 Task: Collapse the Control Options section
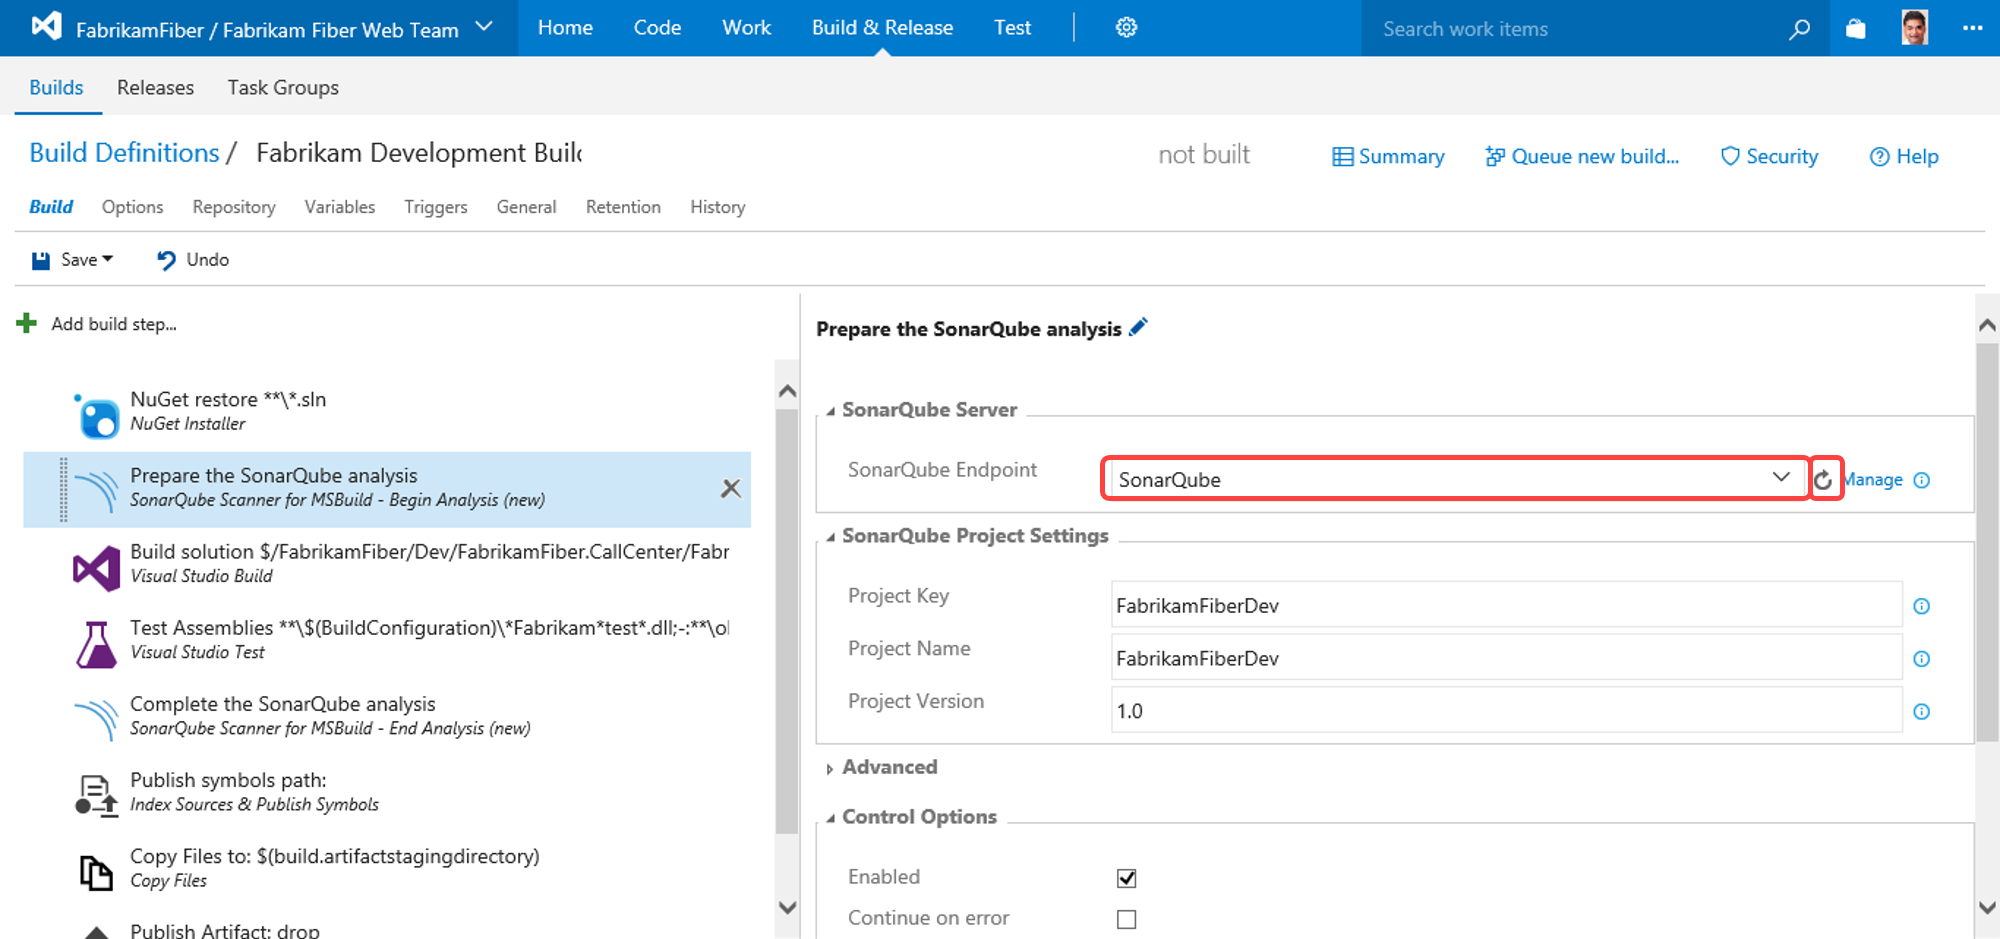[x=830, y=818]
